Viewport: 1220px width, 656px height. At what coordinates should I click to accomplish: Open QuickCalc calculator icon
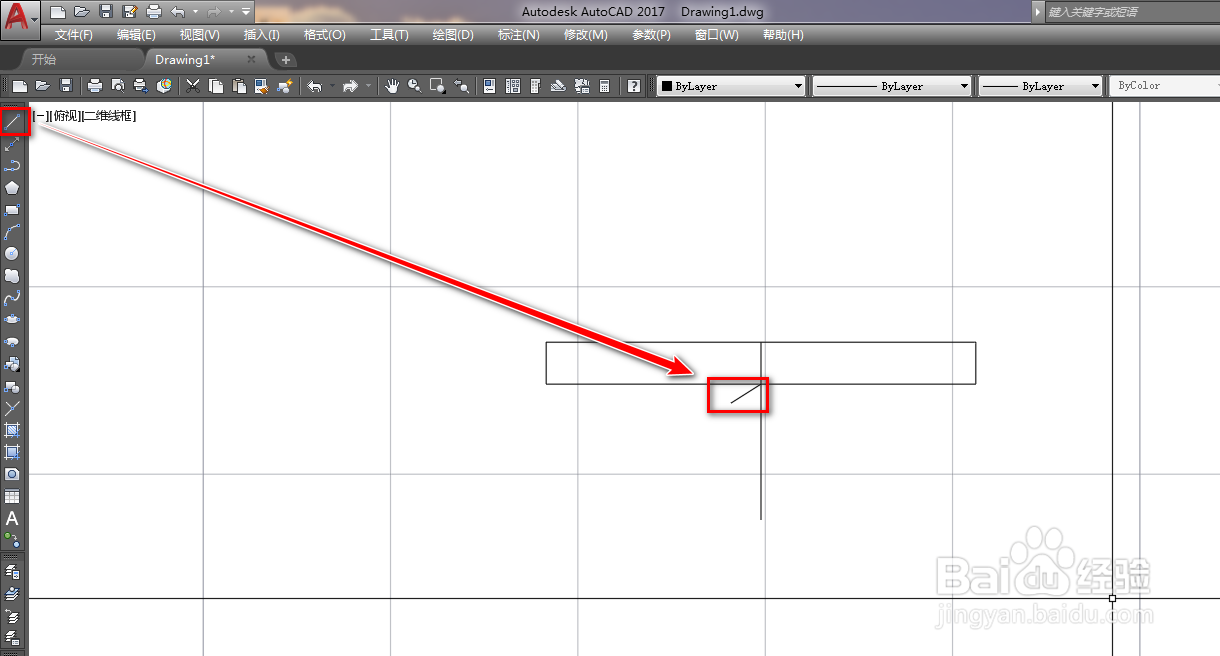click(604, 86)
